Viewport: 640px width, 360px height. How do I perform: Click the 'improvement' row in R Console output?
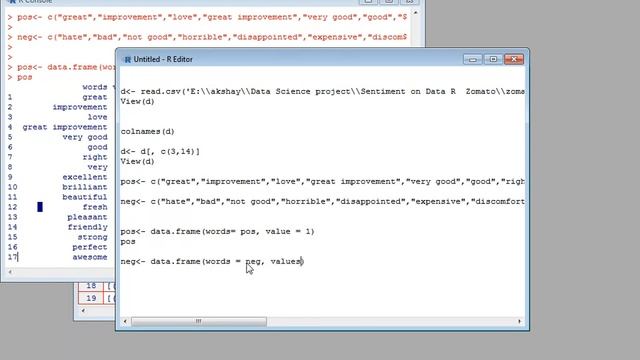pyautogui.click(x=58, y=107)
